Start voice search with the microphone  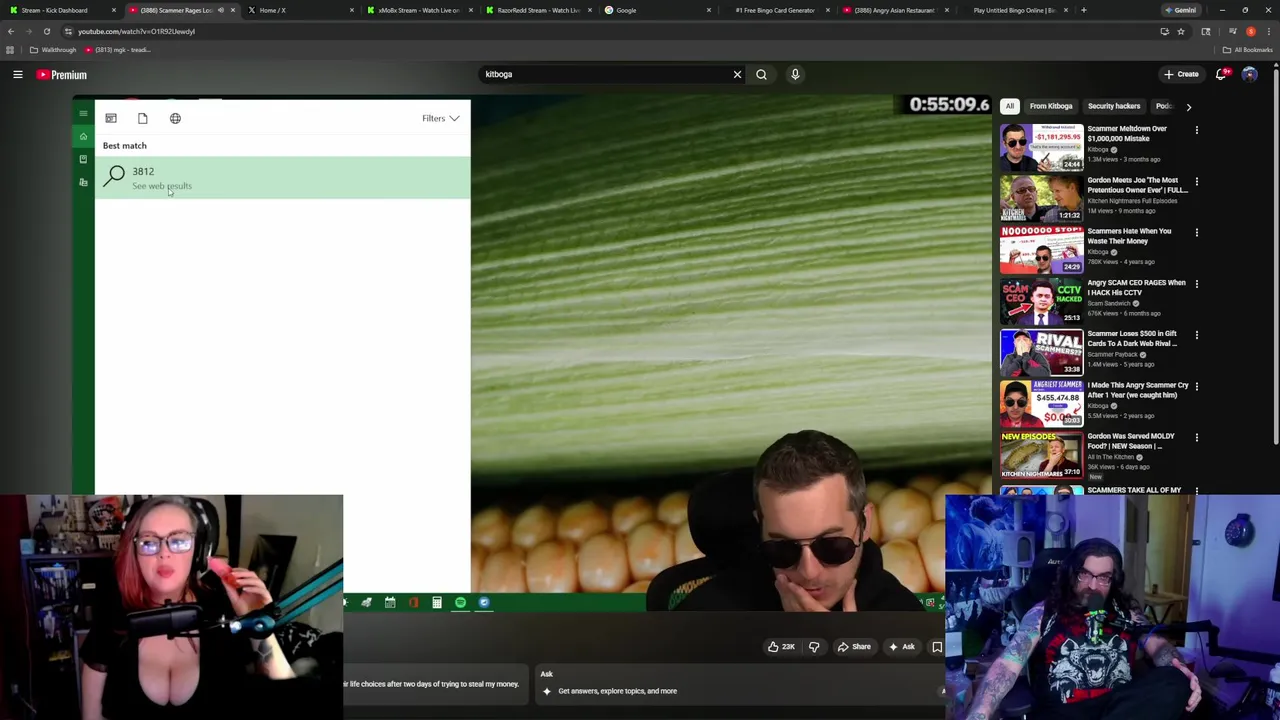795,74
